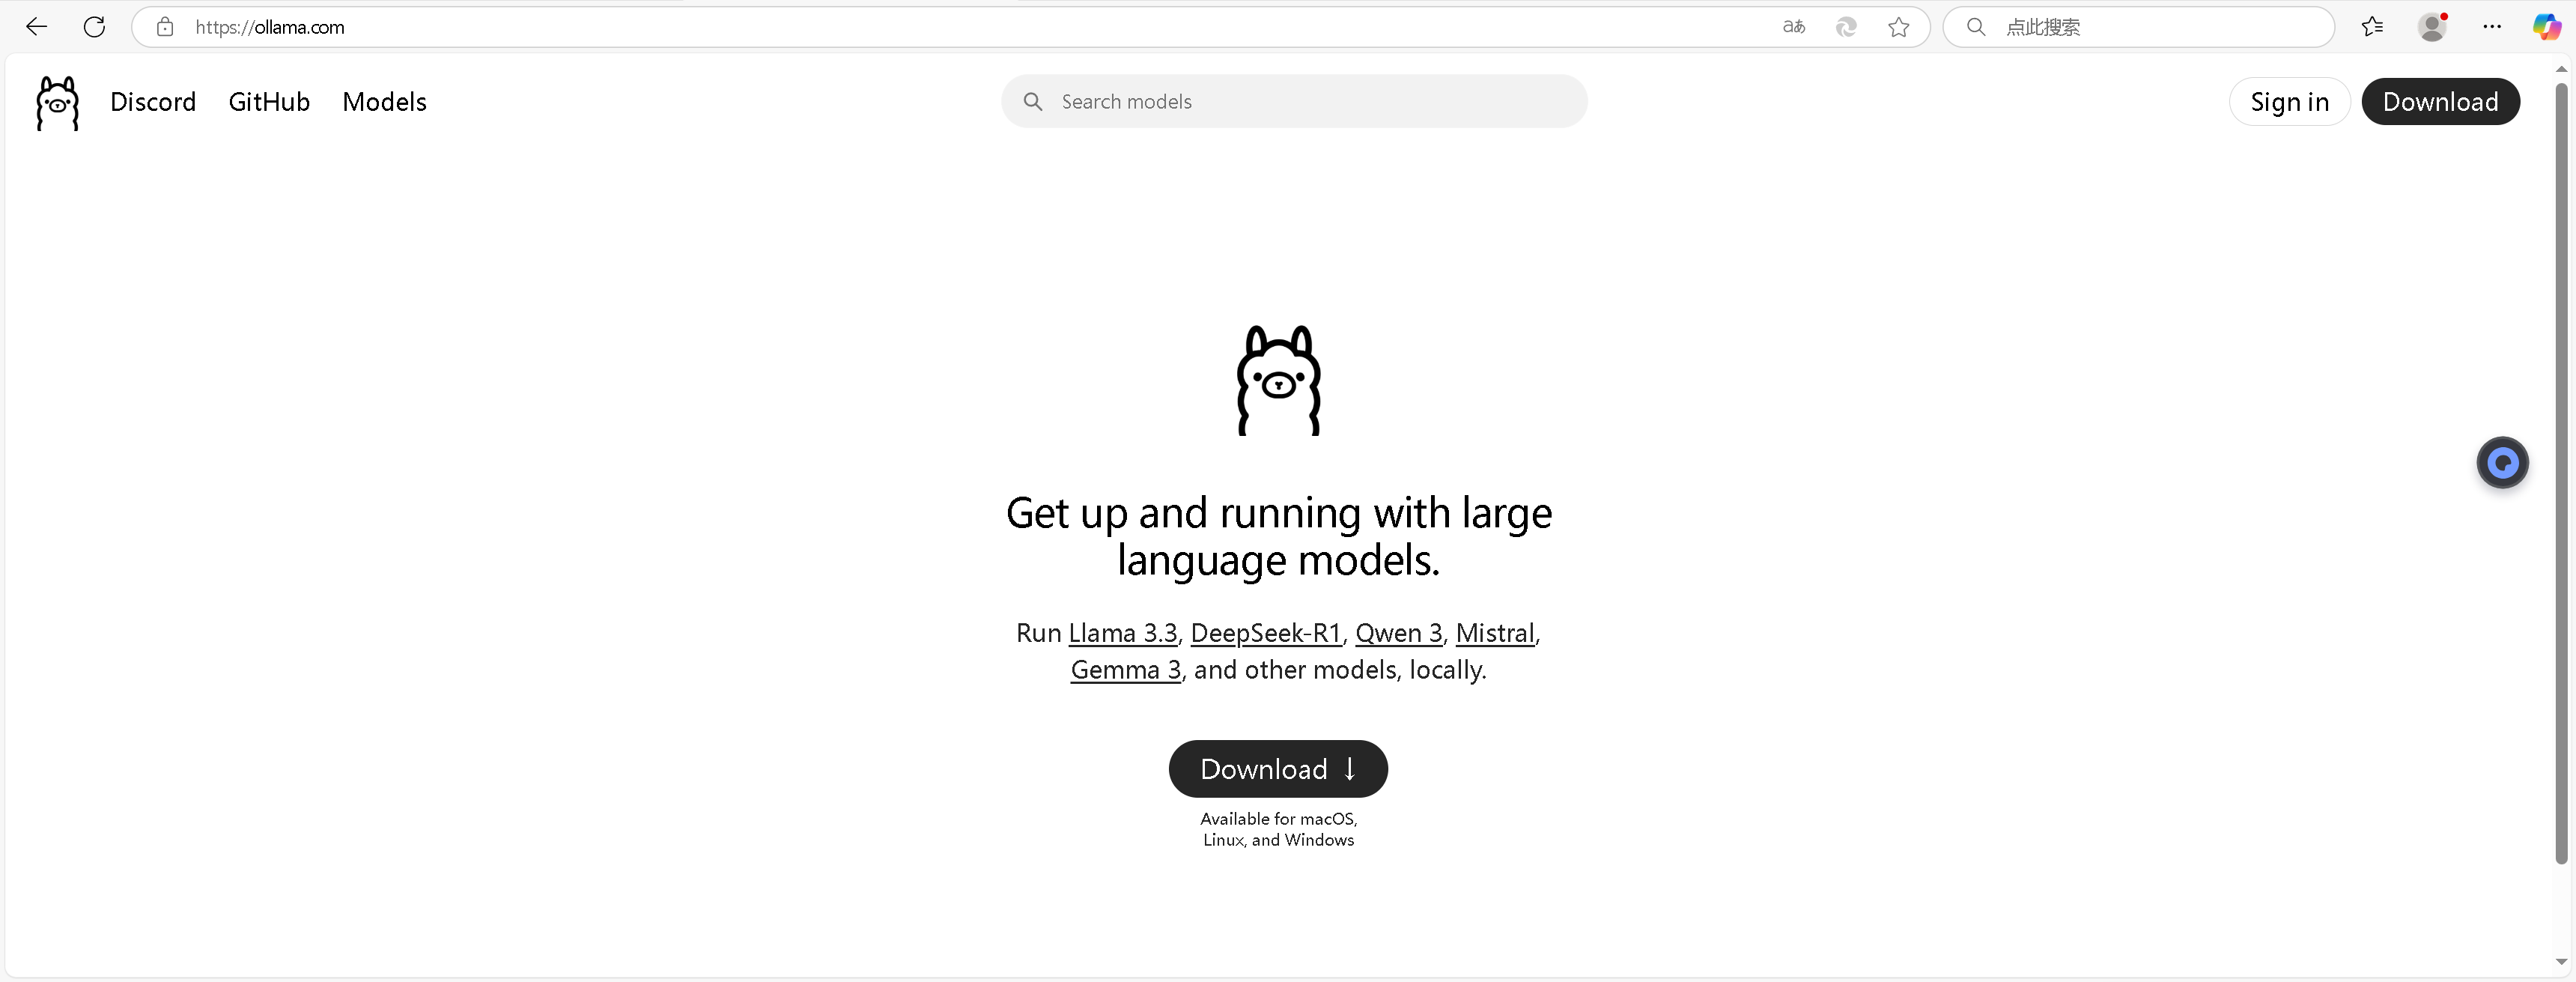Click the GitHub header link
This screenshot has width=2576, height=982.
point(269,102)
